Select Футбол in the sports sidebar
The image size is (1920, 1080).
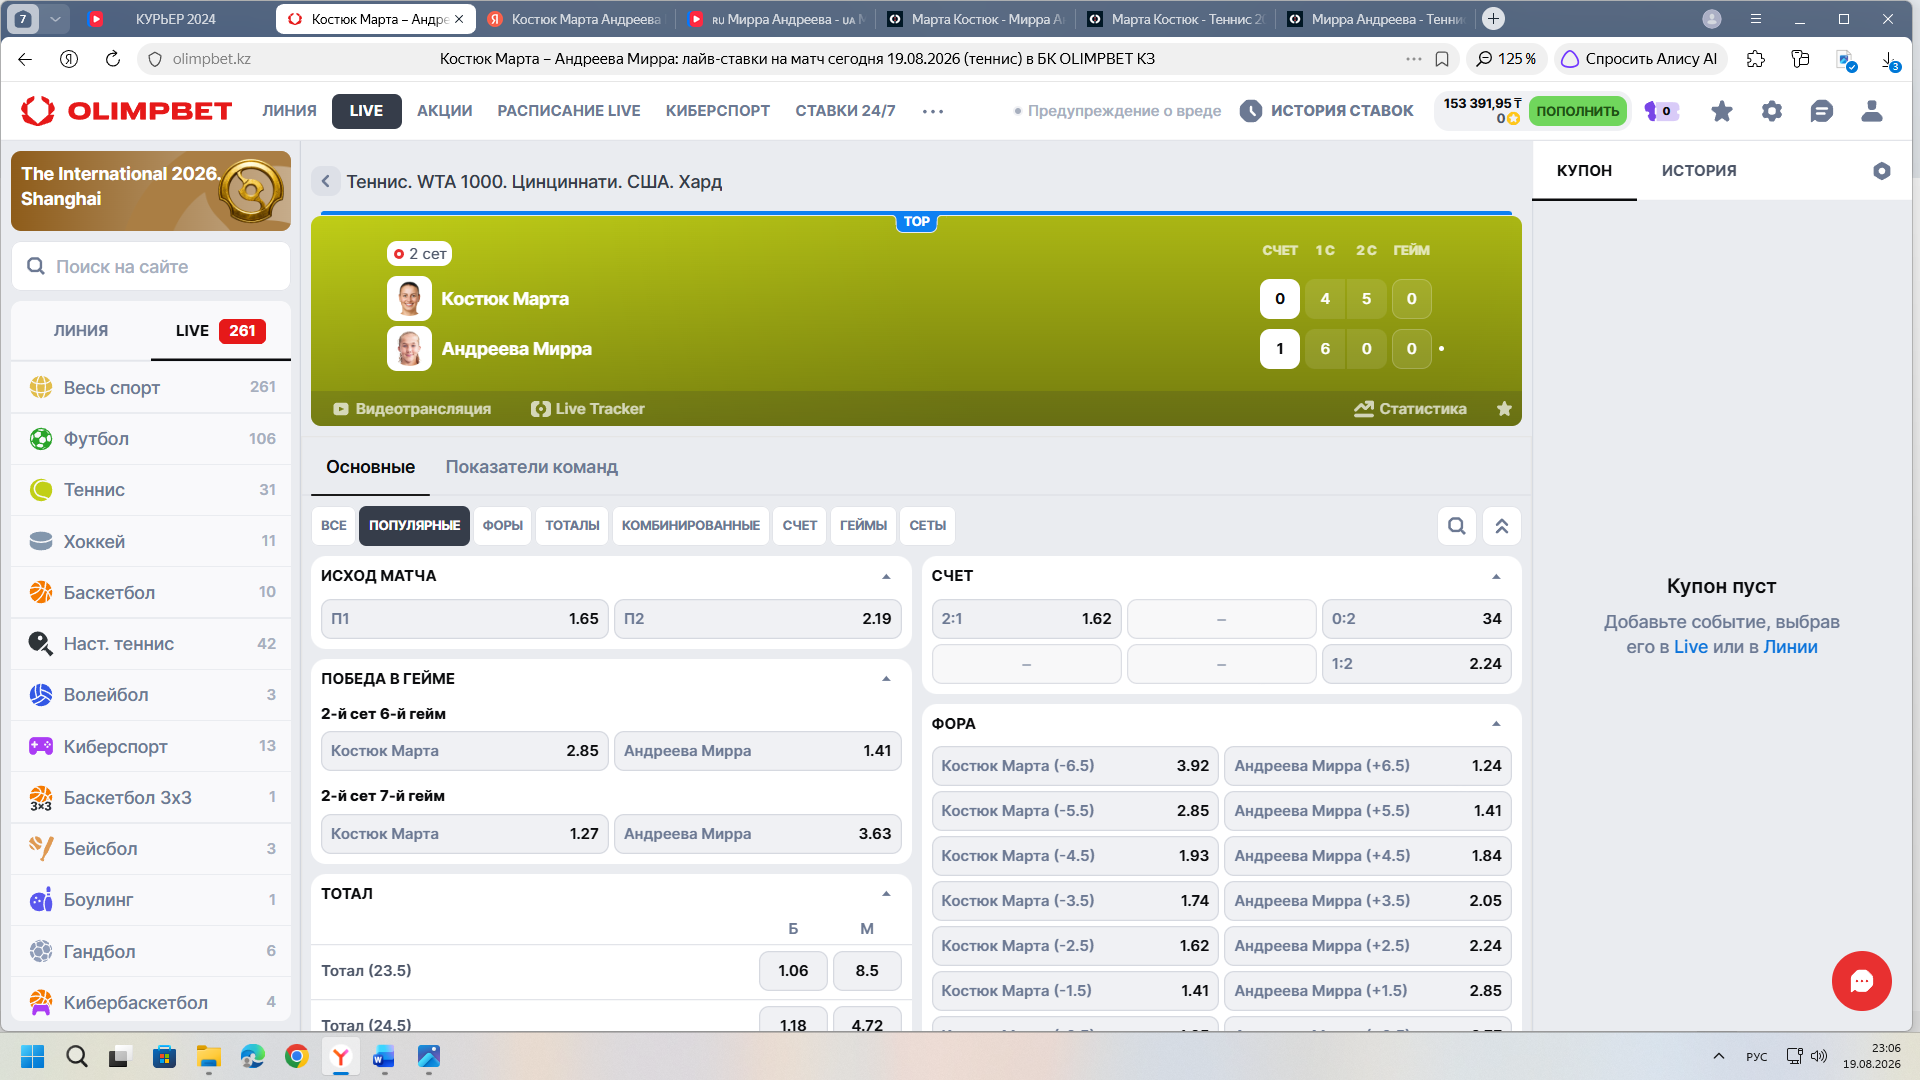point(152,439)
